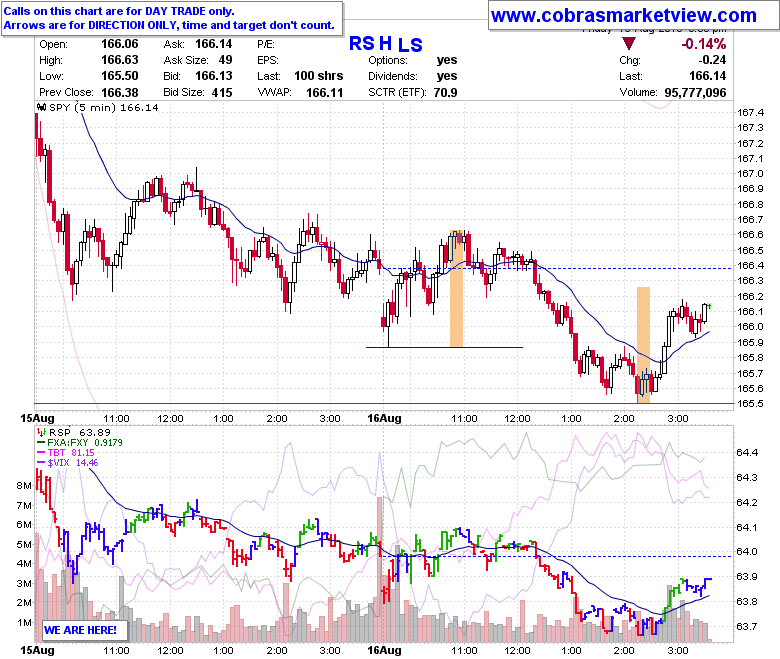This screenshot has height=659, width=780.
Task: Select the Ask value 166.14
Action: 214,44
